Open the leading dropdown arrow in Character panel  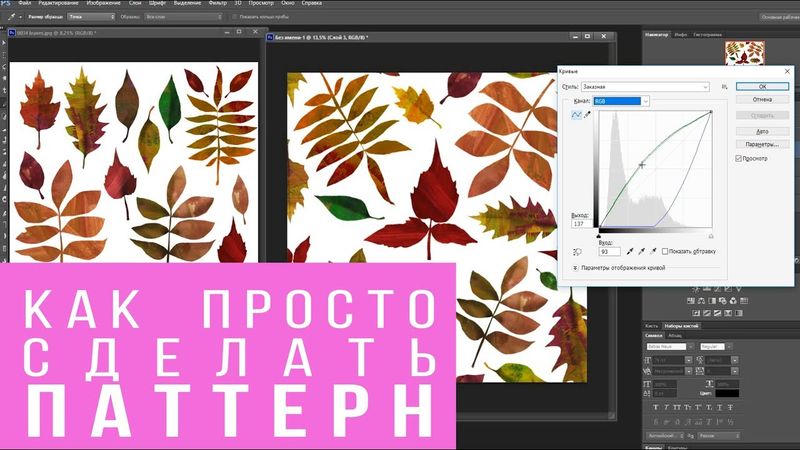[735, 360]
